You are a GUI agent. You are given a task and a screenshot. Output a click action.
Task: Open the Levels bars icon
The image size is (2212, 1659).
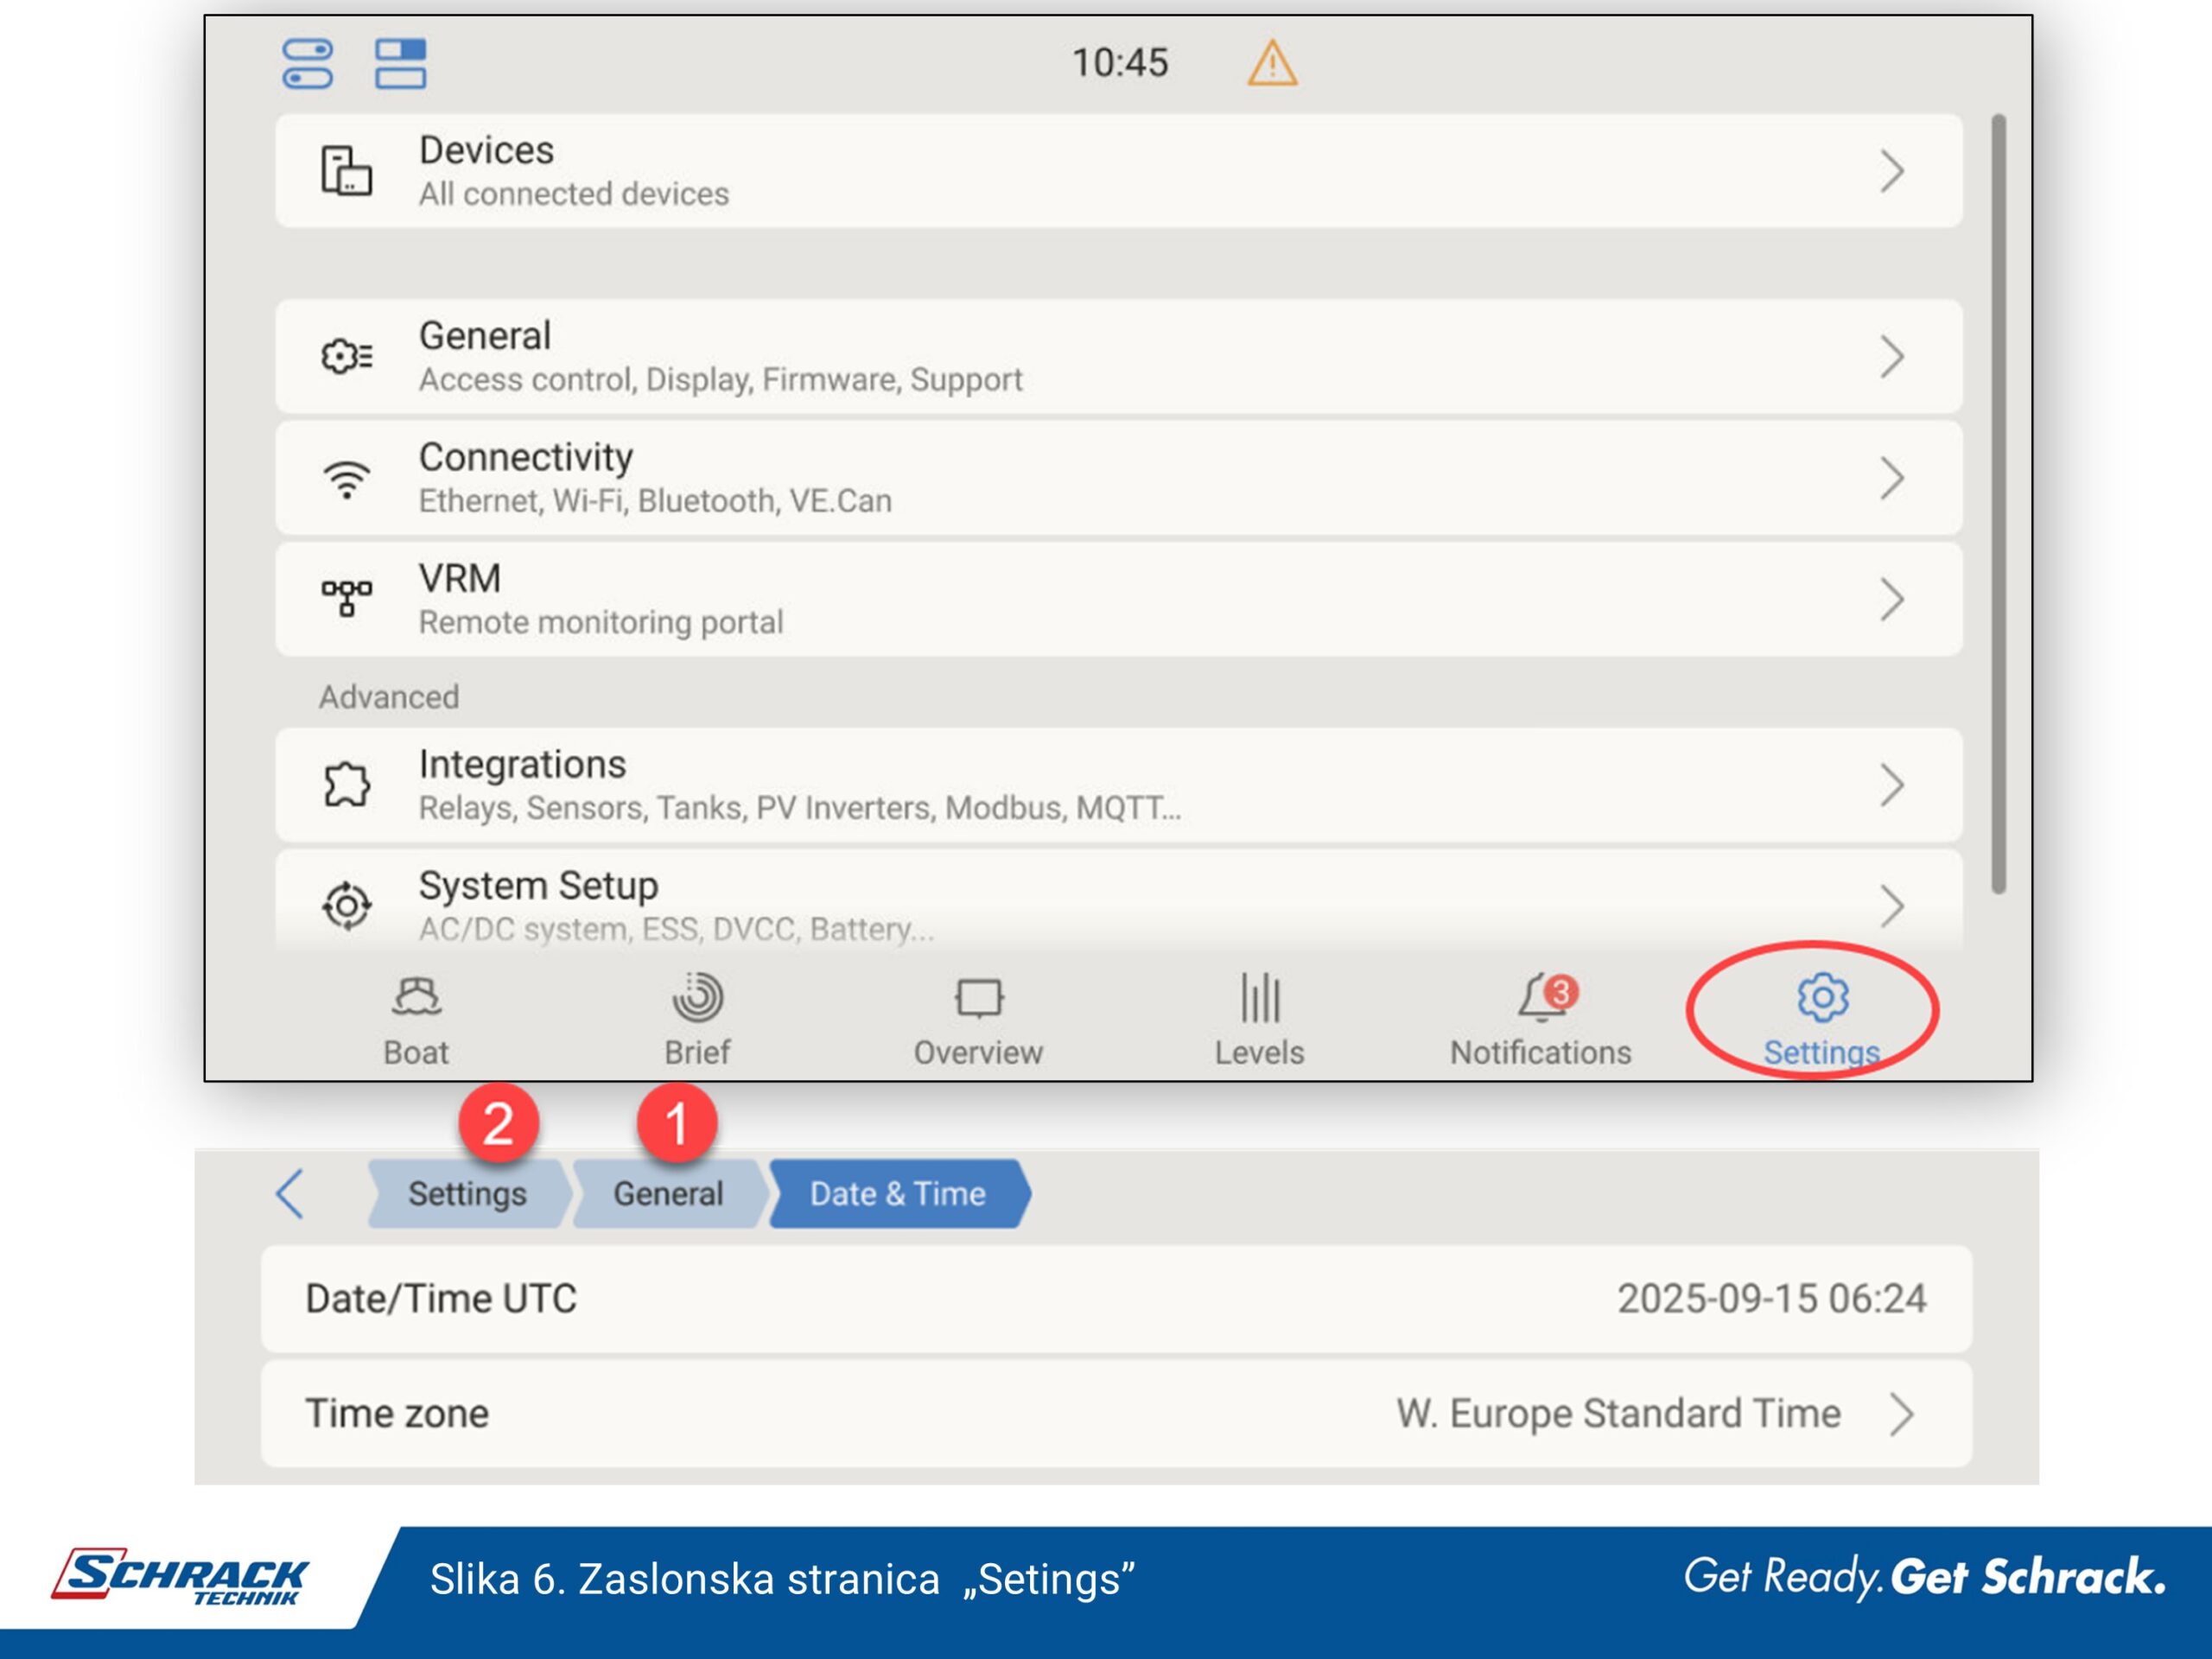click(1259, 997)
